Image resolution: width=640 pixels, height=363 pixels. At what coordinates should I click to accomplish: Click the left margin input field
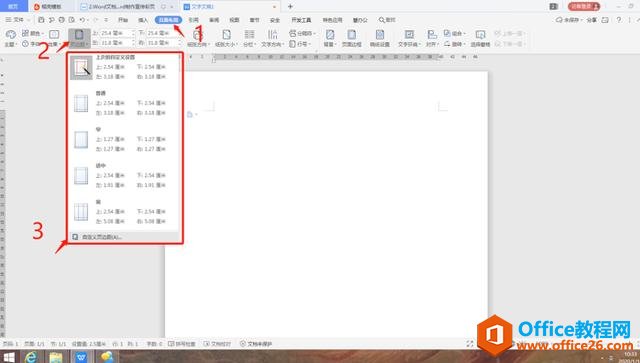click(117, 43)
